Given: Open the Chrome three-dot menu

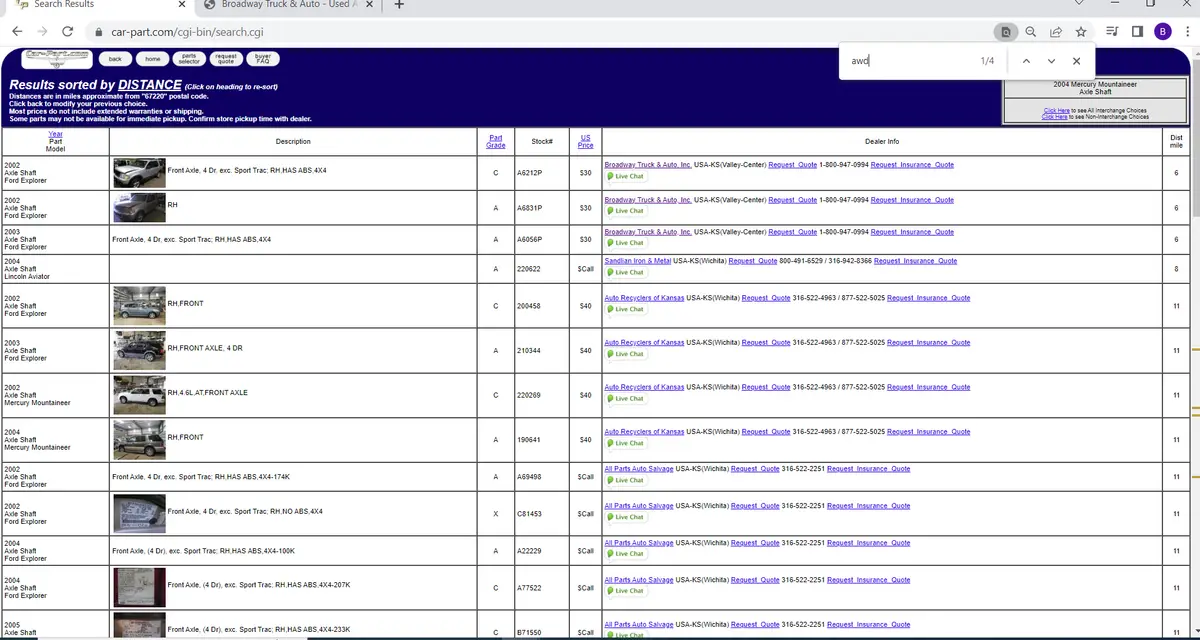Looking at the screenshot, I should click(x=1186, y=32).
